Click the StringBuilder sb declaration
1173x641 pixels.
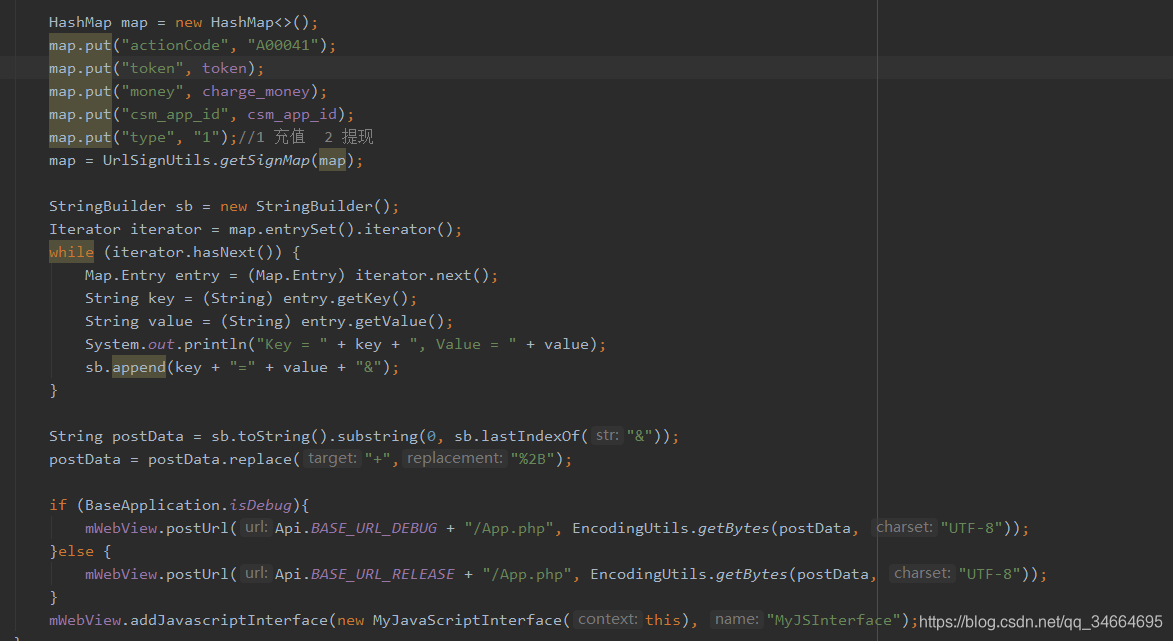click(224, 206)
